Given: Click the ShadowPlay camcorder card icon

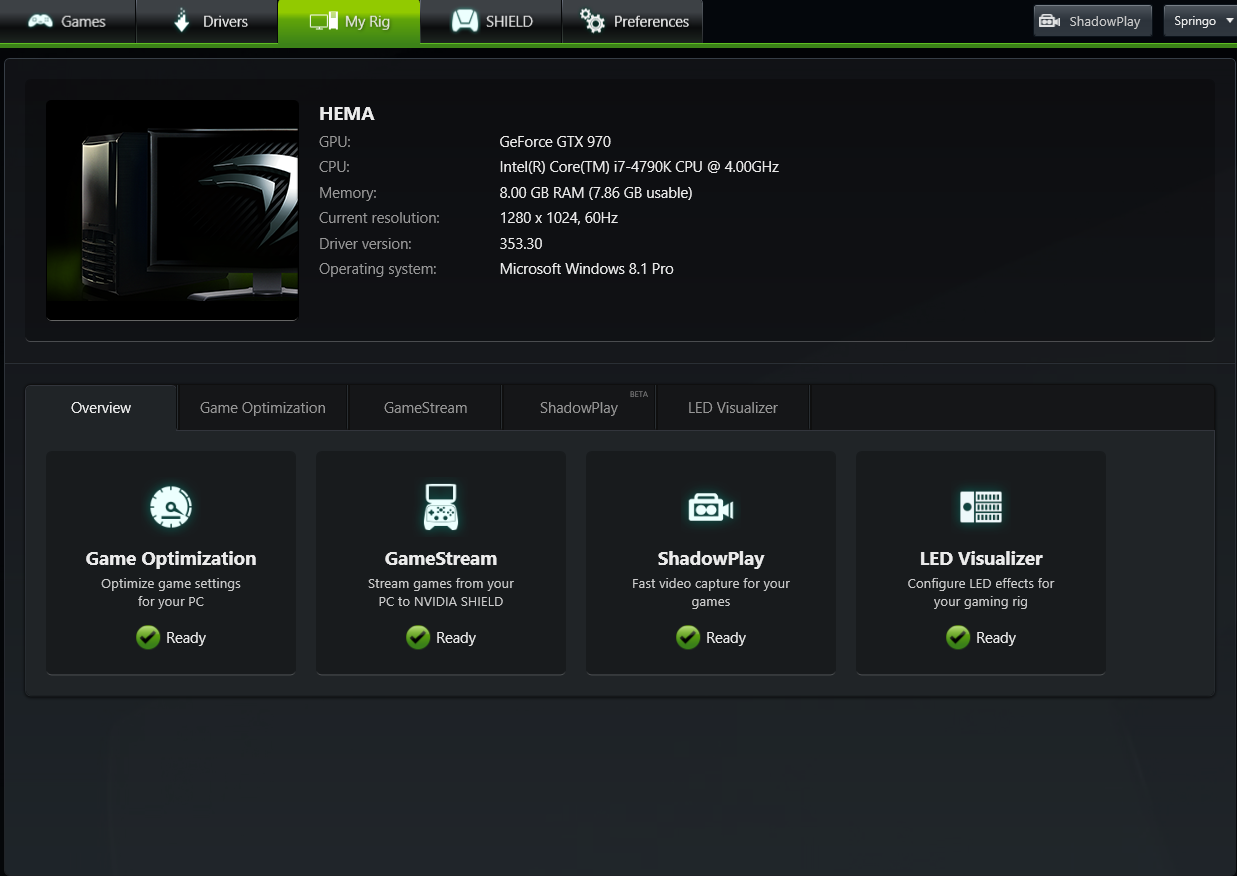Looking at the screenshot, I should tap(711, 507).
